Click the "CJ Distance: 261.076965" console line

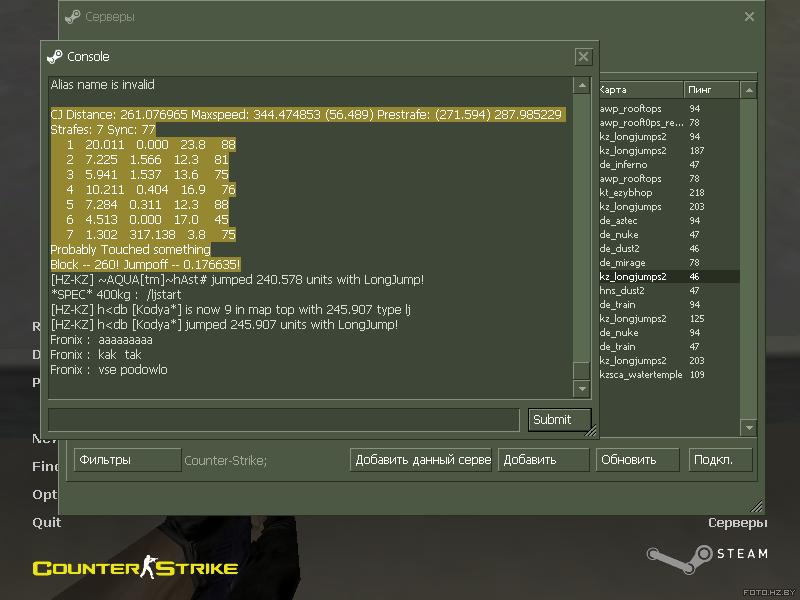click(308, 114)
